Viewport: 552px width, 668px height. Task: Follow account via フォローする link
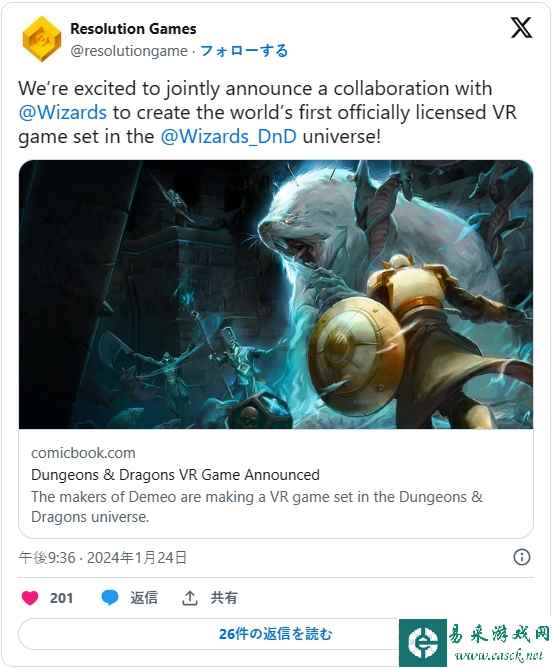[x=244, y=51]
